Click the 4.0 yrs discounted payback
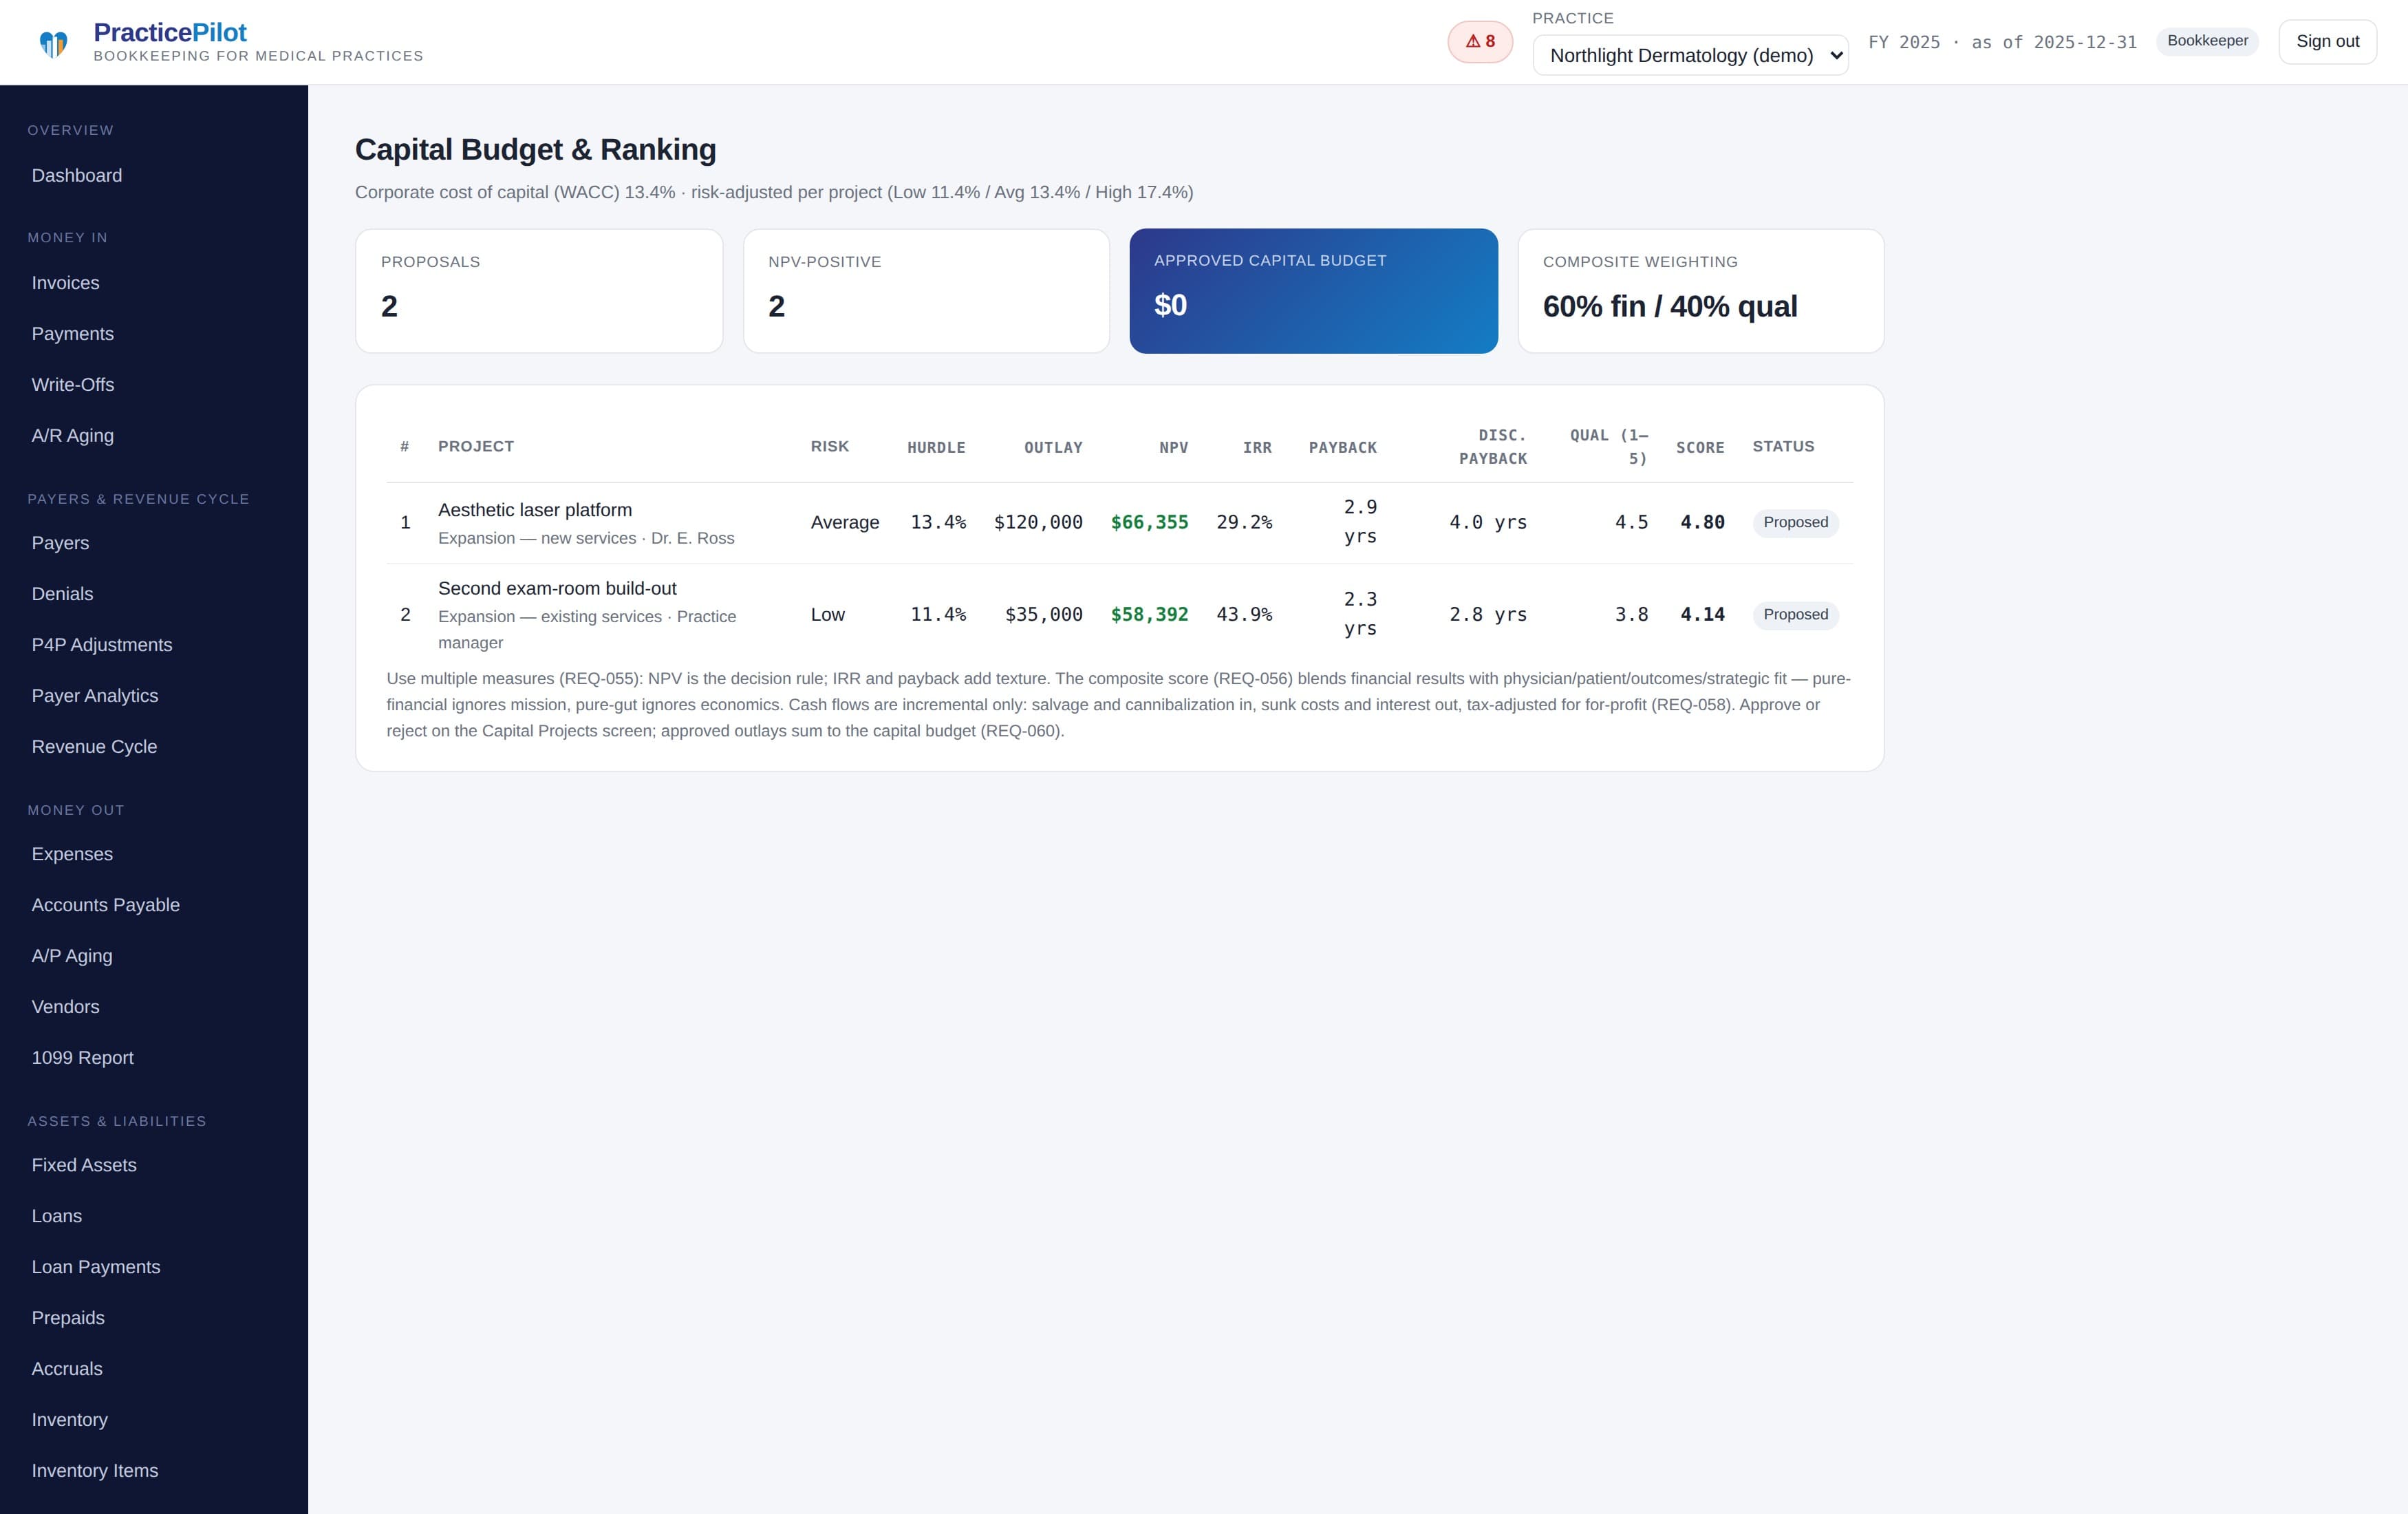Screen dimensions: 2408x1514 pos(1488,523)
